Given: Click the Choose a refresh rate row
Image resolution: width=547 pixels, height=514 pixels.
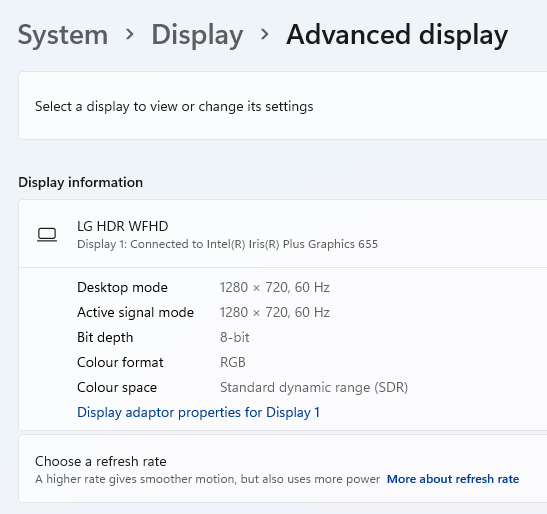Looking at the screenshot, I should click(283, 469).
